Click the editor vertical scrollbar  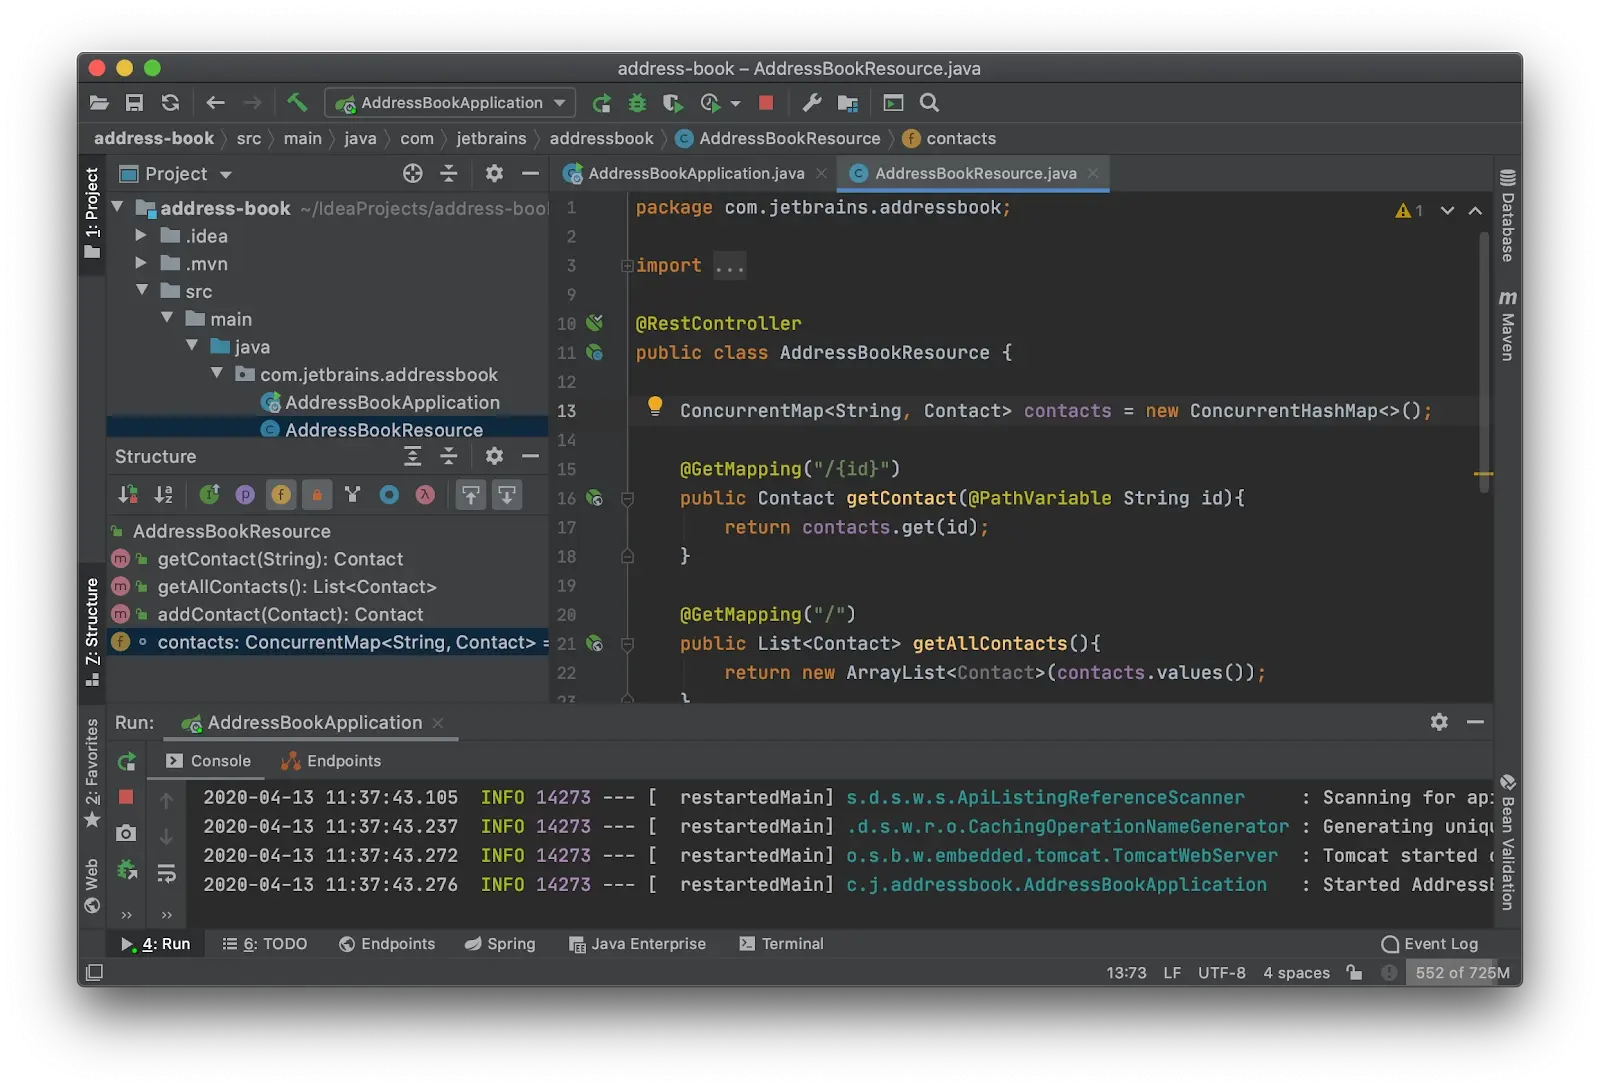coord(1484,360)
